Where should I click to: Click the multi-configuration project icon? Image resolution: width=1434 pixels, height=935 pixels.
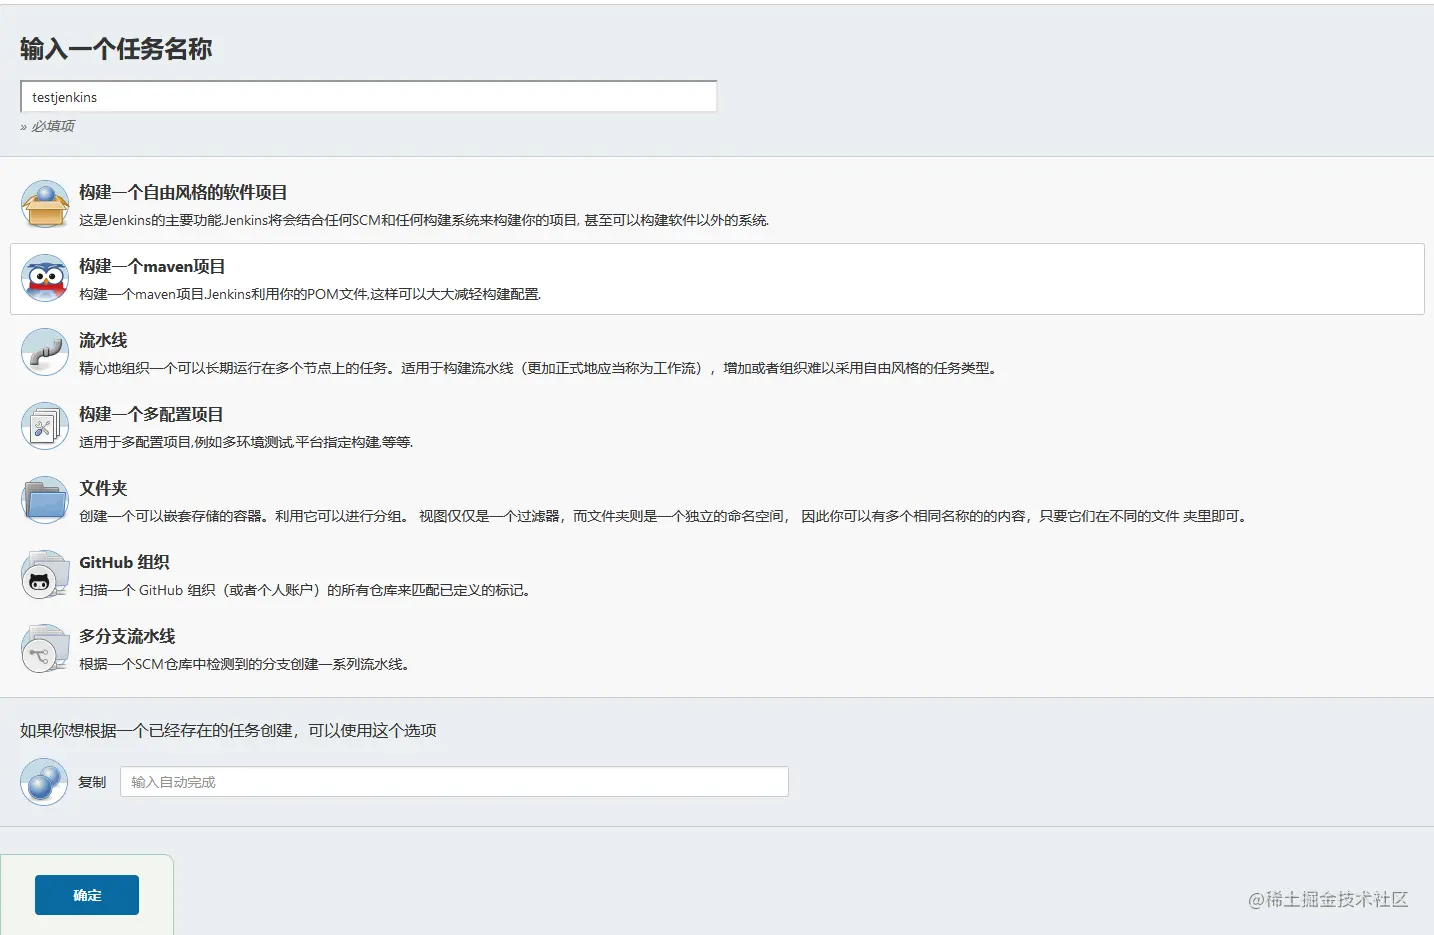(45, 427)
